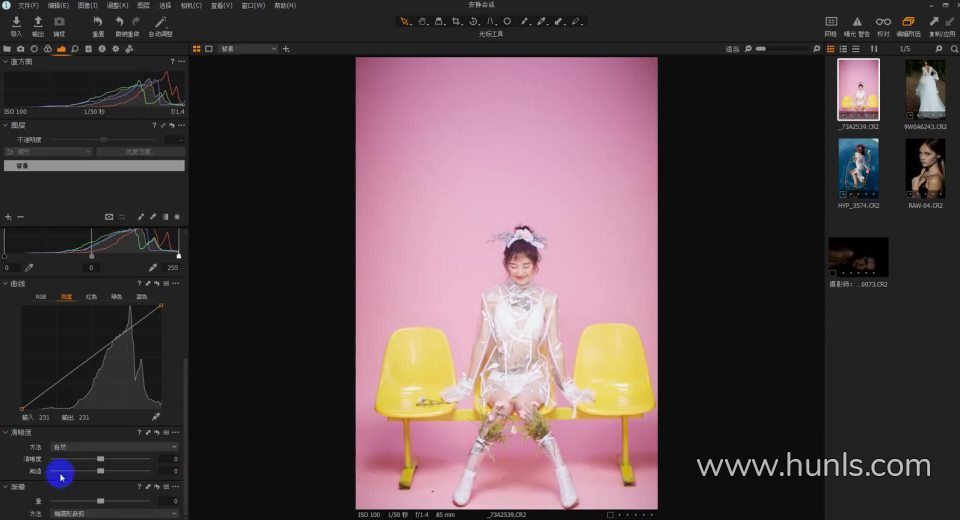The width and height of the screenshot is (960, 520).
Task: Open the Details magnifier tool tab
Action: (75, 48)
